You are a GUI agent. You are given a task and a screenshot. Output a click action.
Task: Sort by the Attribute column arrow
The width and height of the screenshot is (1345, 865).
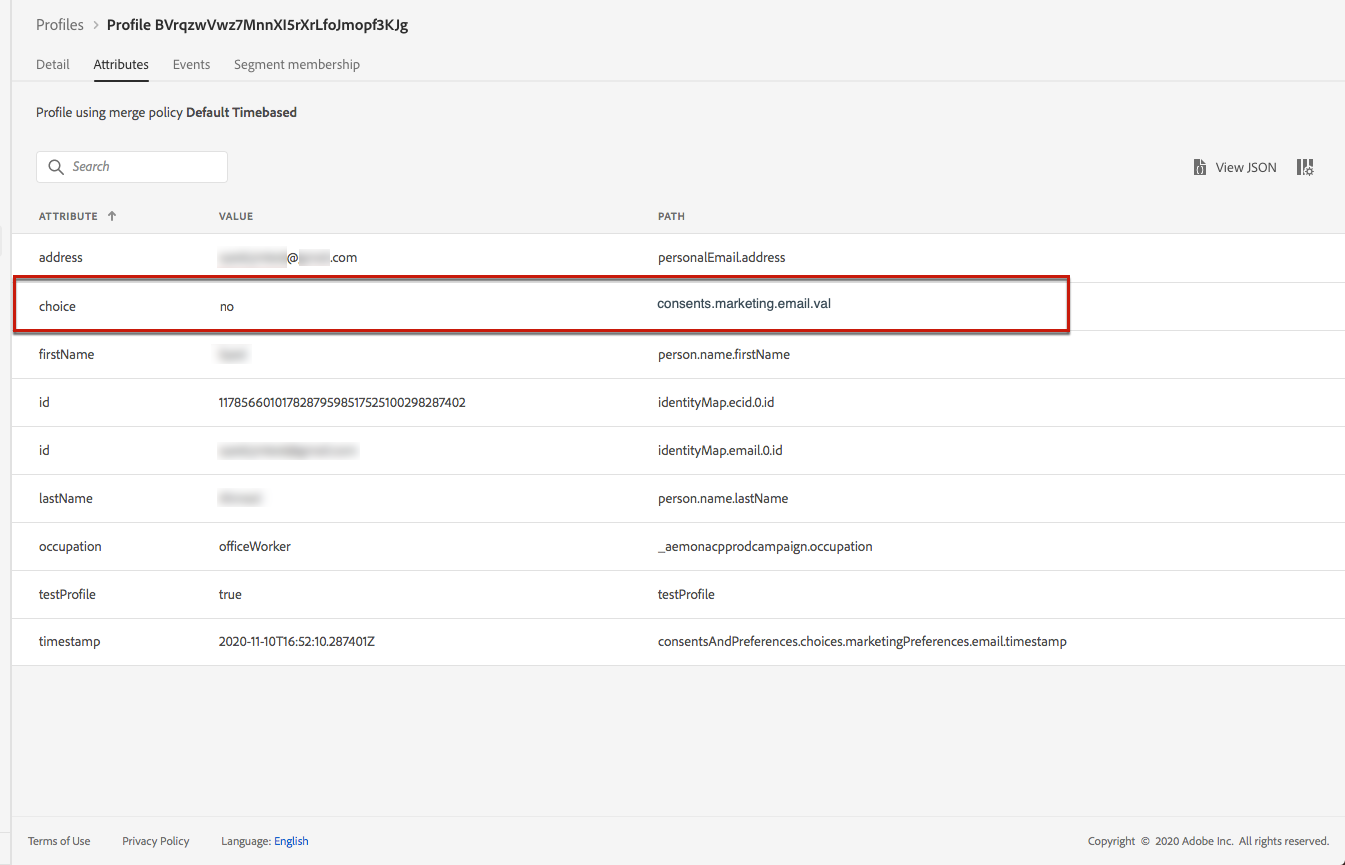[x=112, y=216]
